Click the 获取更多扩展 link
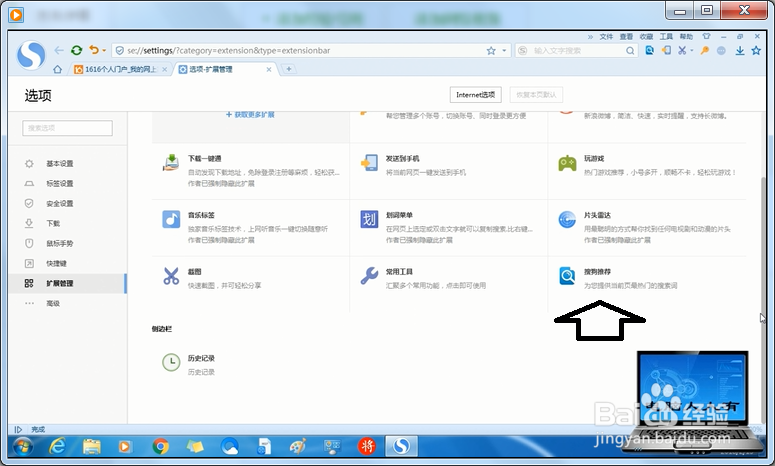The image size is (775, 466). (x=251, y=115)
